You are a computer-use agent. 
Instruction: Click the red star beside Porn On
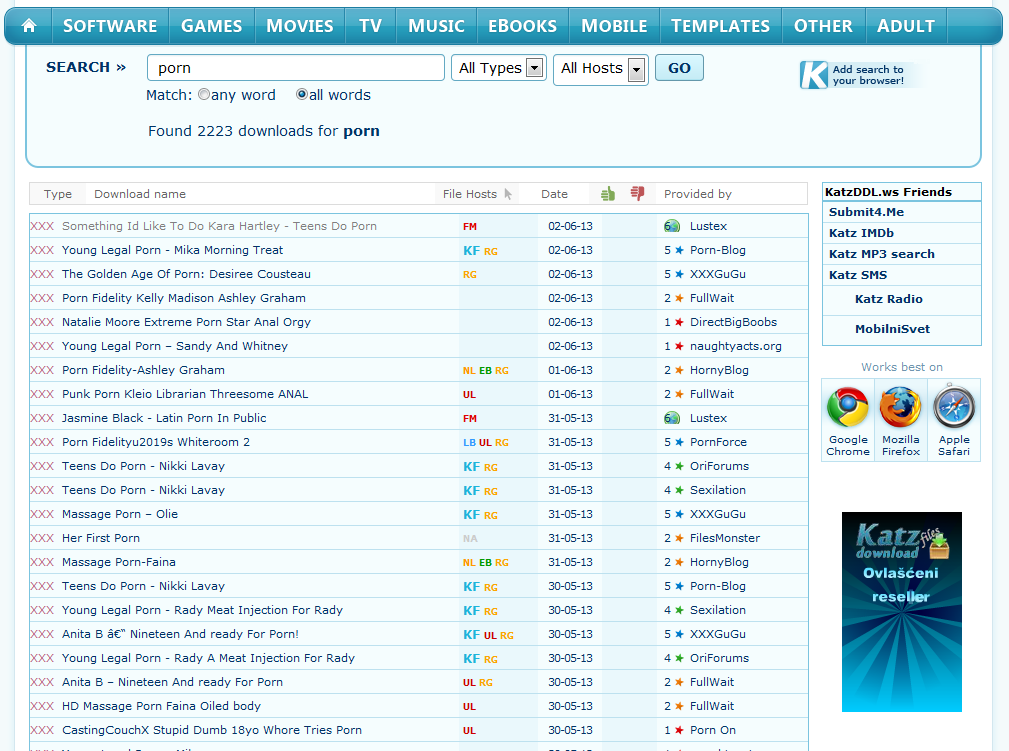[x=679, y=730]
